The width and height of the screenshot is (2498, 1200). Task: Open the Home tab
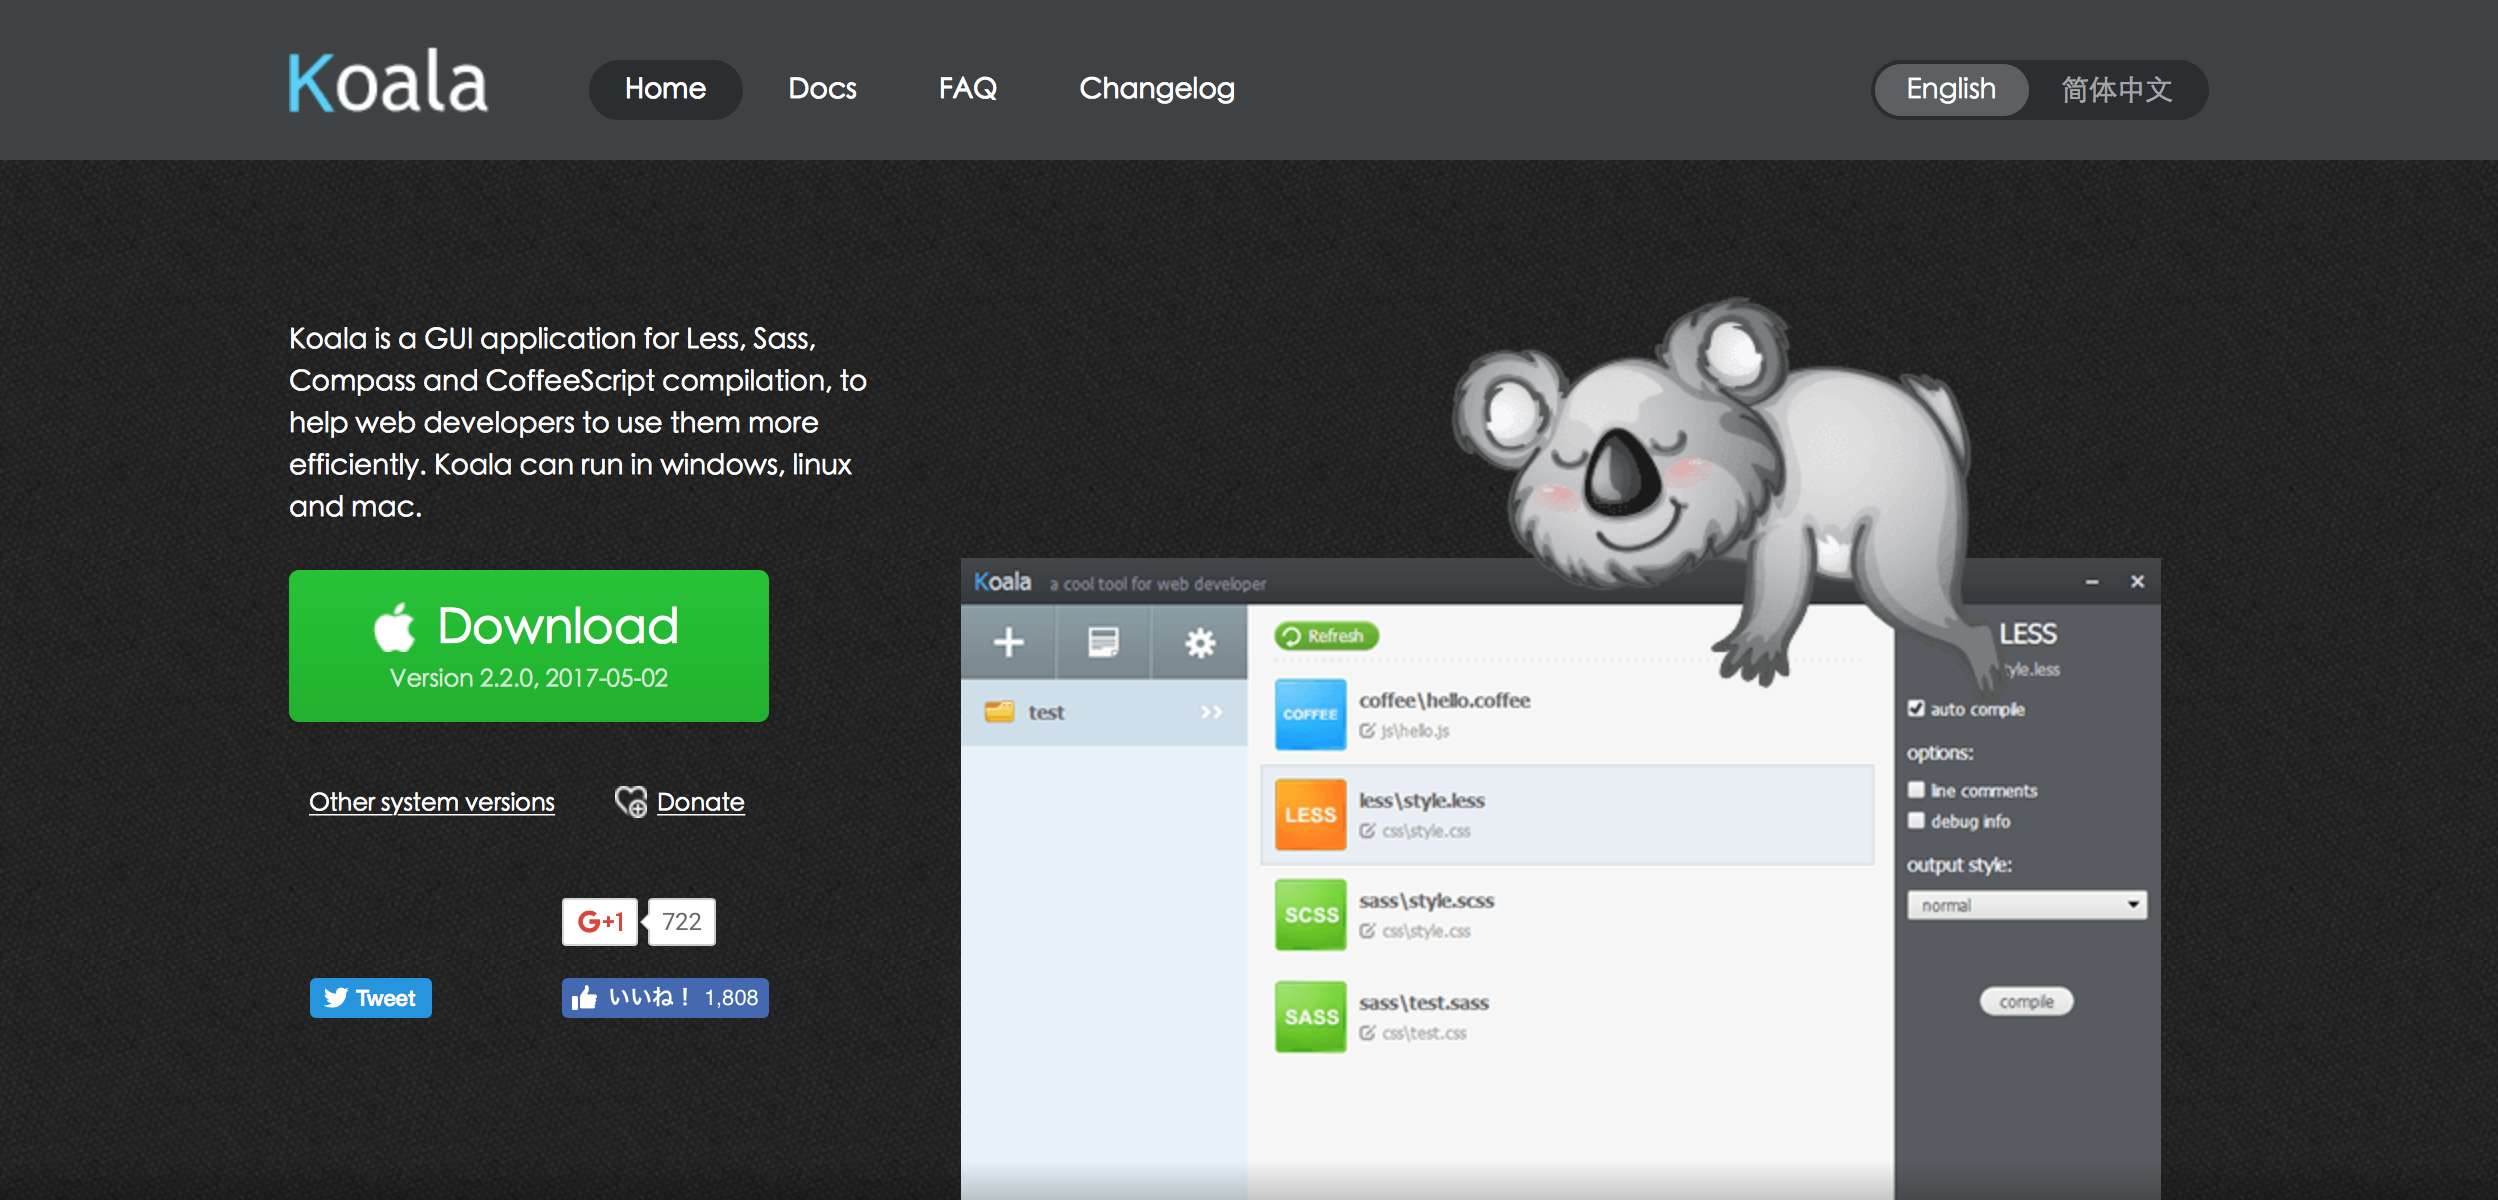coord(665,89)
